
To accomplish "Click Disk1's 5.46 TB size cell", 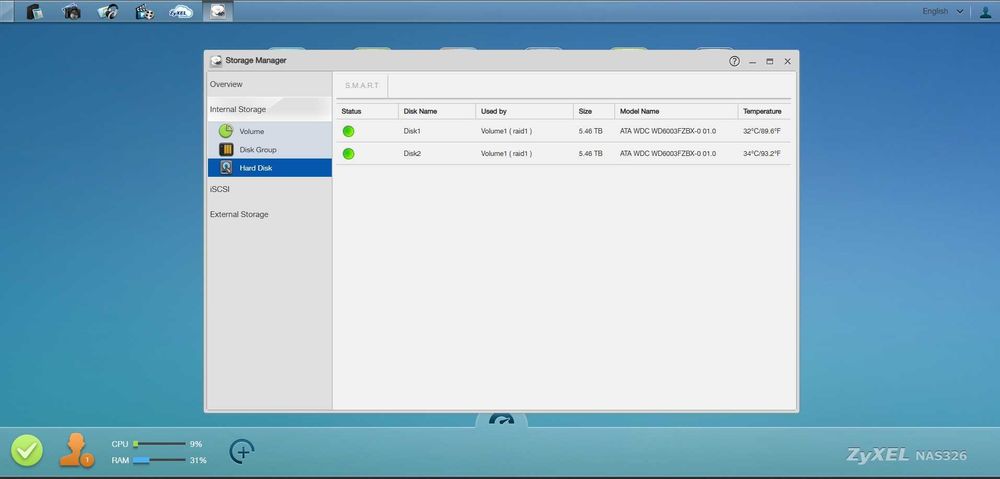I will coord(591,131).
